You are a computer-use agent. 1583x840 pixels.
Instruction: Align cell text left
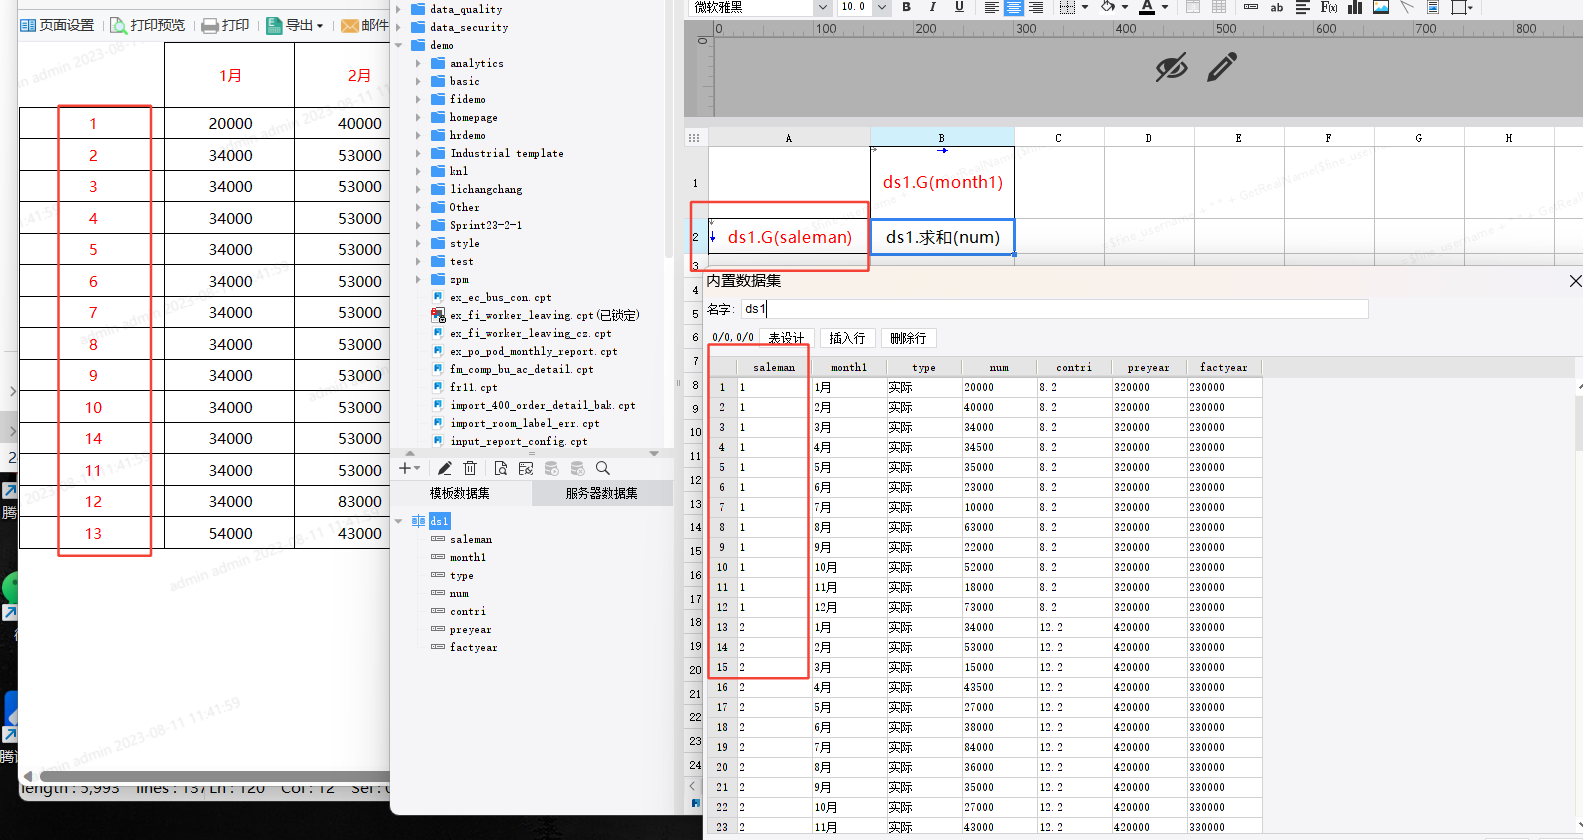[991, 7]
